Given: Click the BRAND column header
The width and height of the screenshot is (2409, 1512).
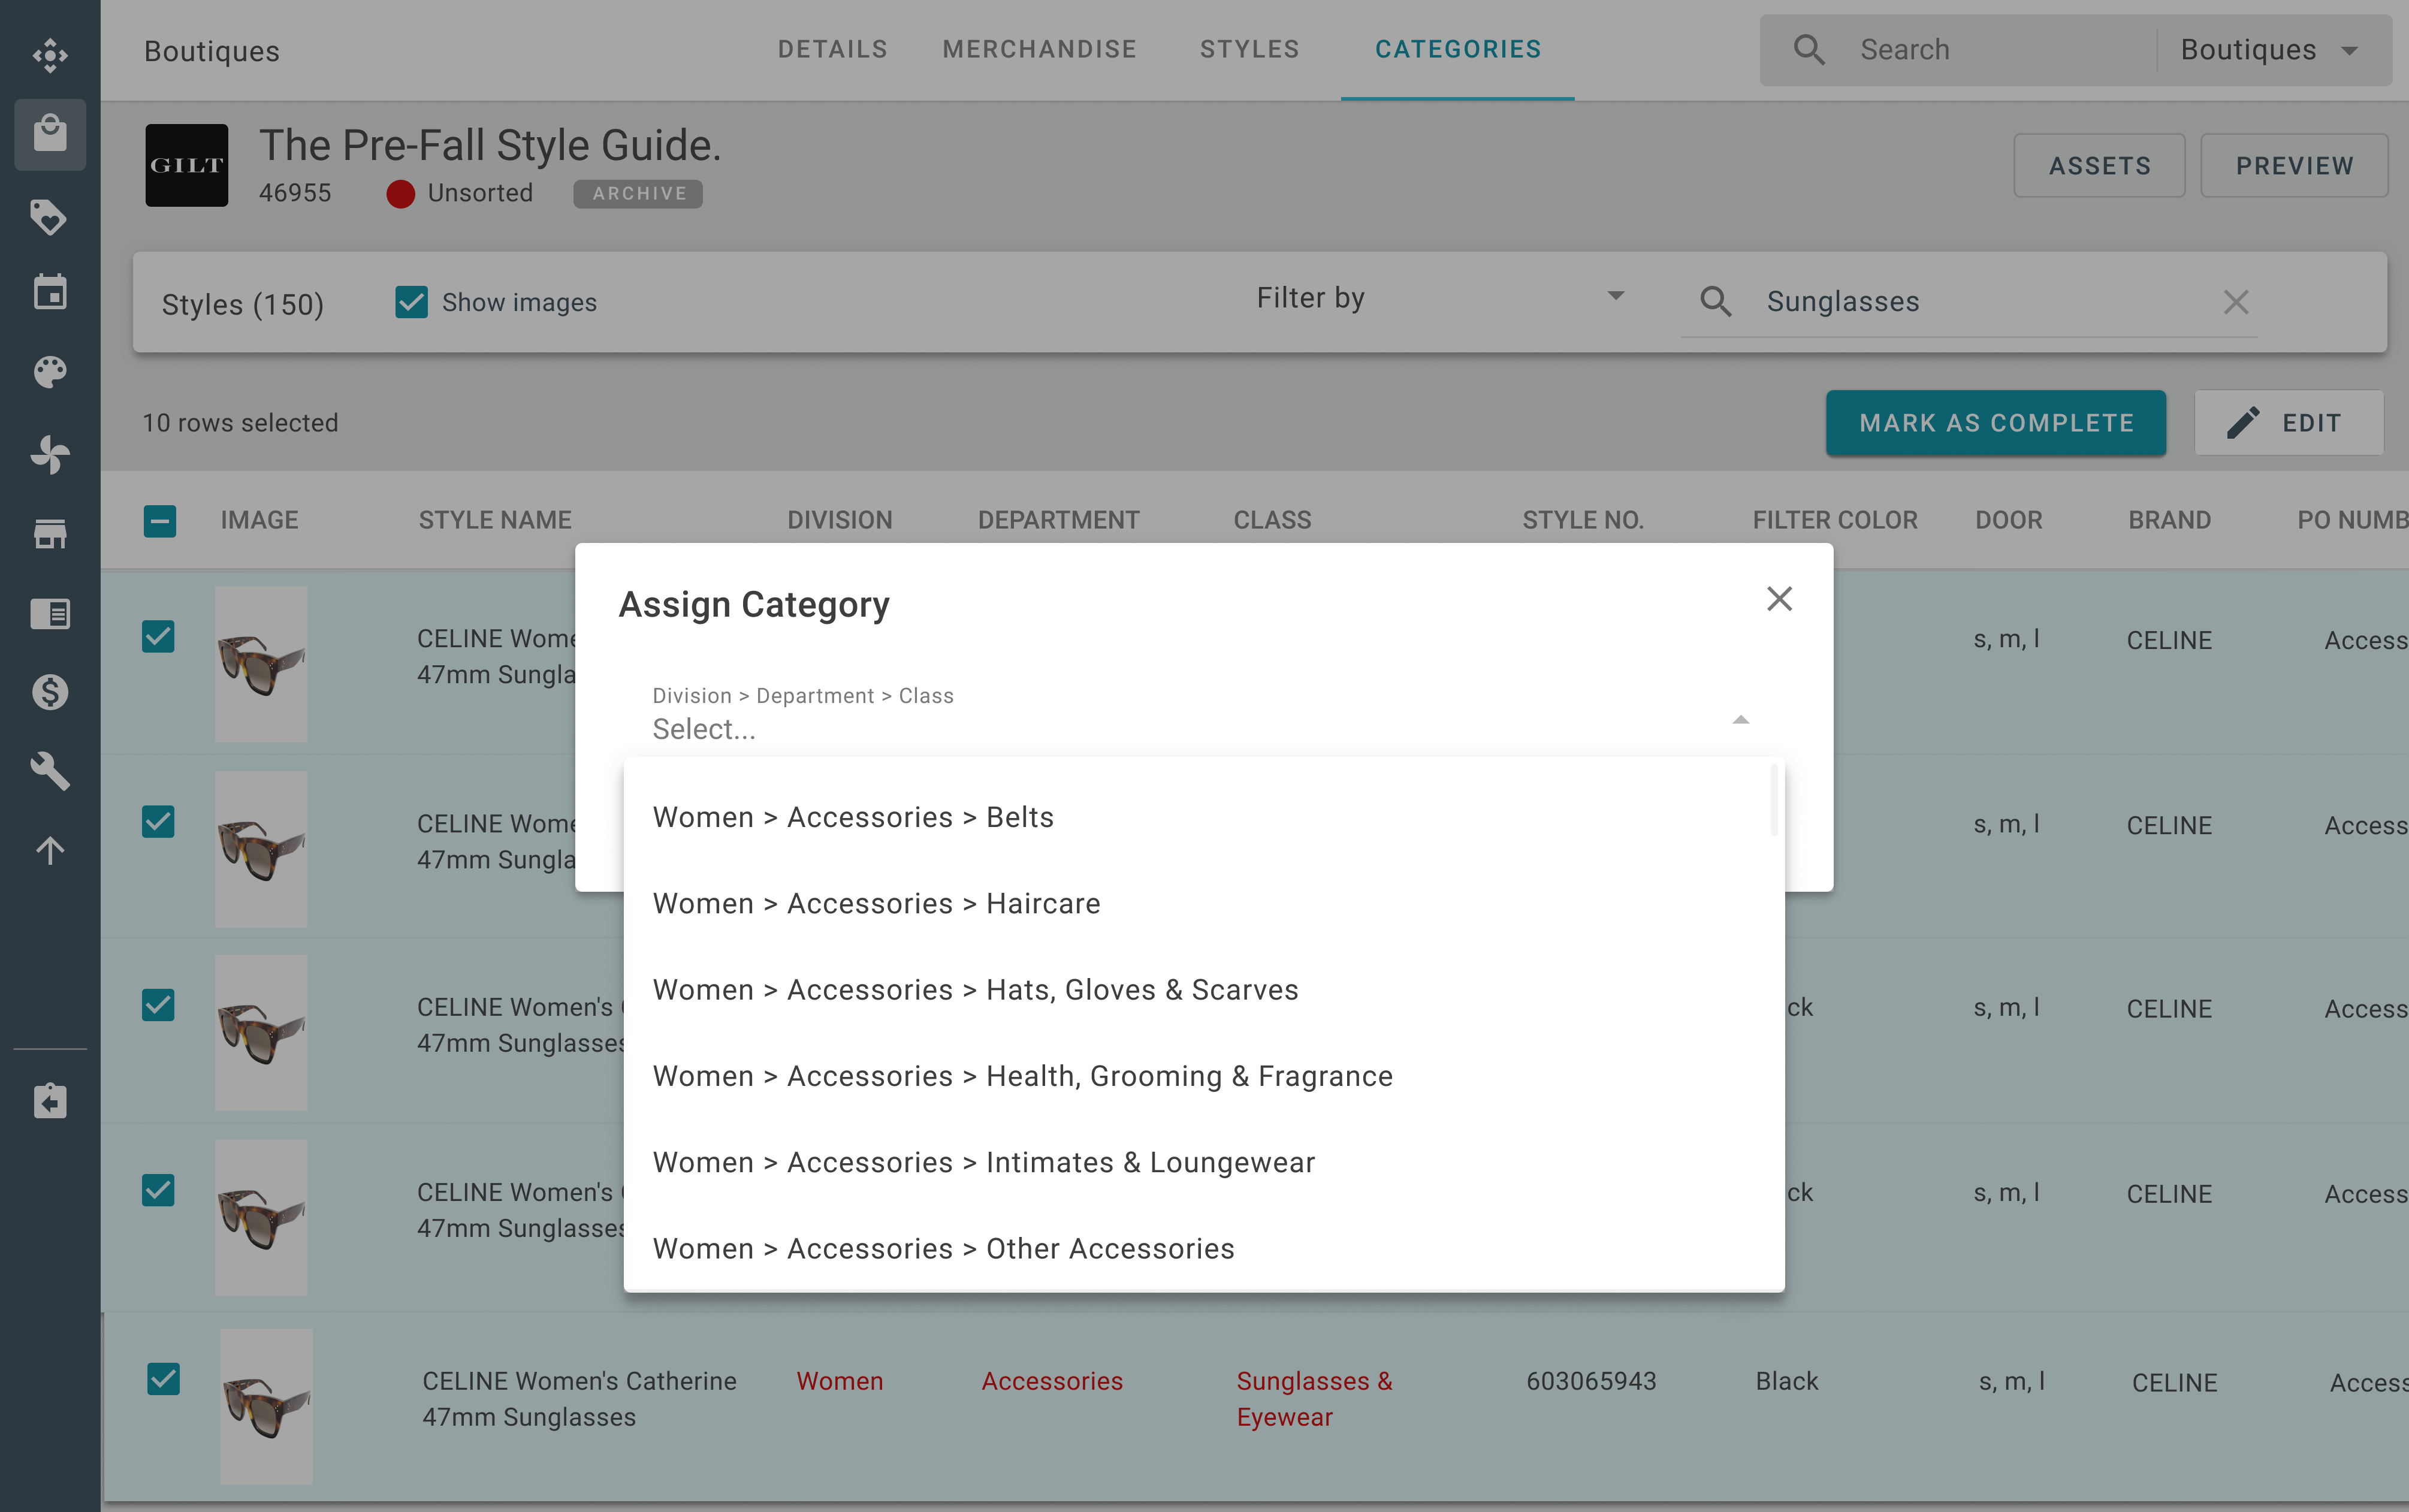Looking at the screenshot, I should 2169,520.
